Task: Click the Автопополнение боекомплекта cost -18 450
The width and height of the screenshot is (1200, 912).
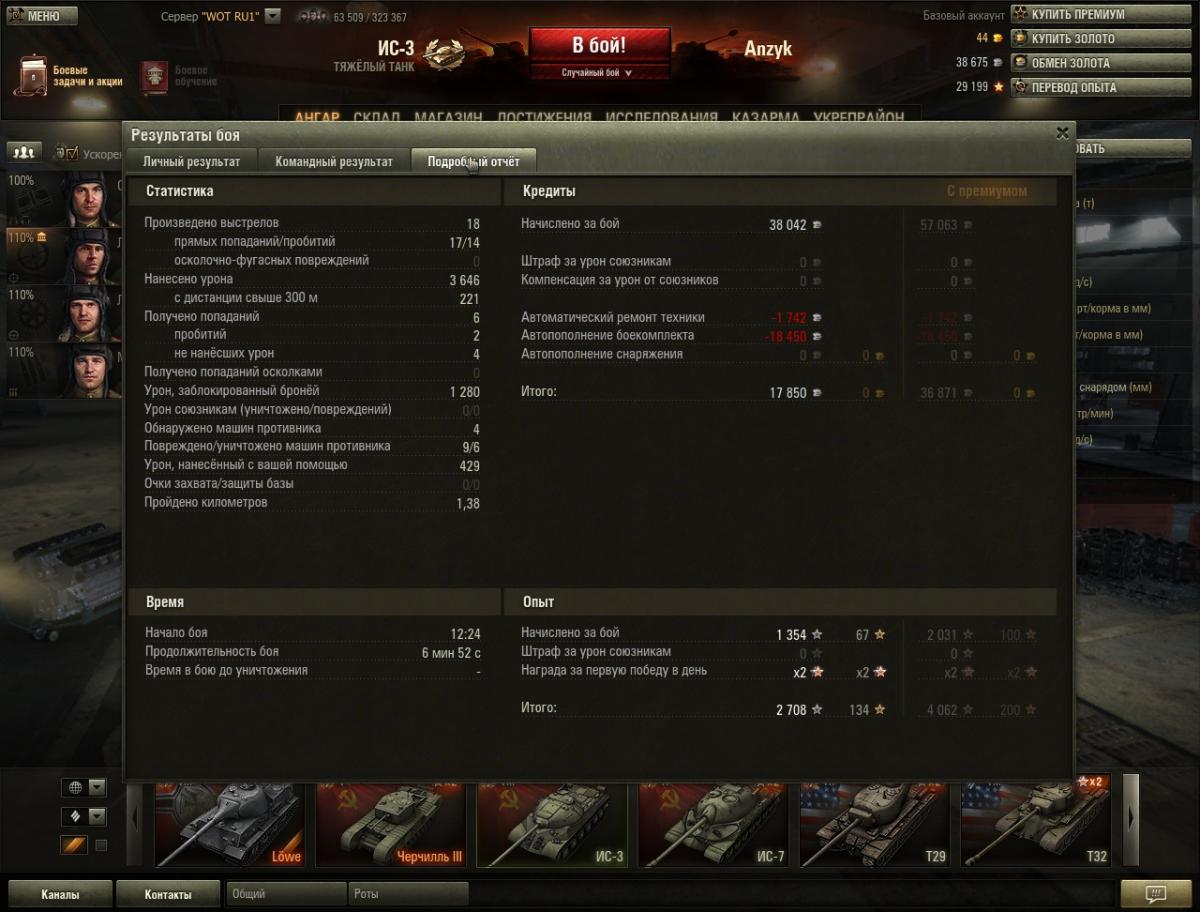Action: click(786, 337)
